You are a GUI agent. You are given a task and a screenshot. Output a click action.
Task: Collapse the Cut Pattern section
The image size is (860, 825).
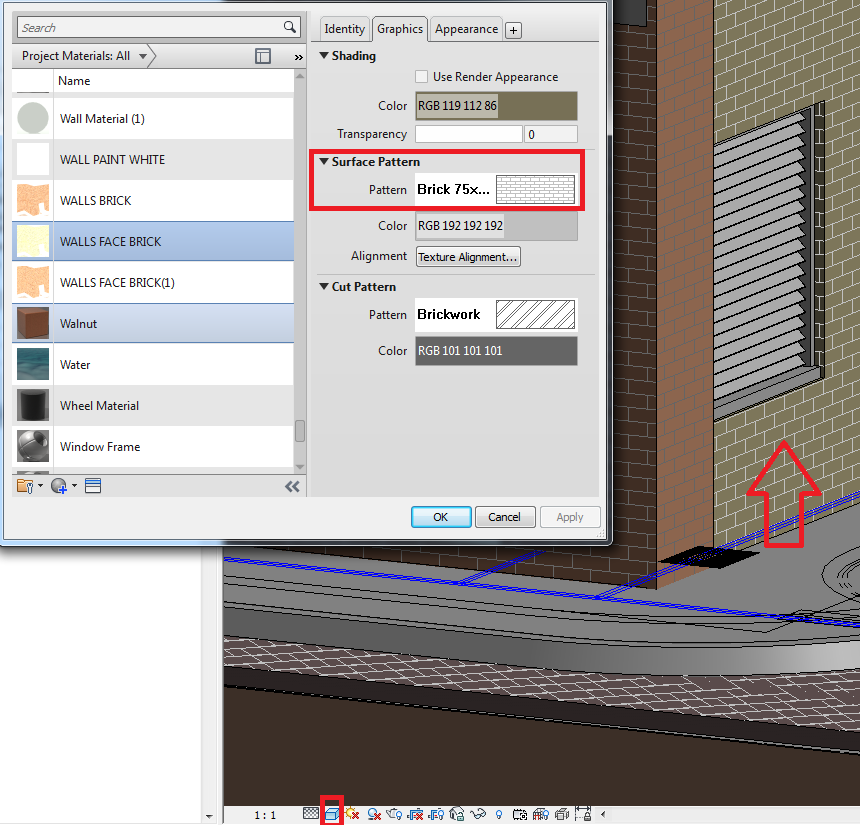(x=322, y=287)
